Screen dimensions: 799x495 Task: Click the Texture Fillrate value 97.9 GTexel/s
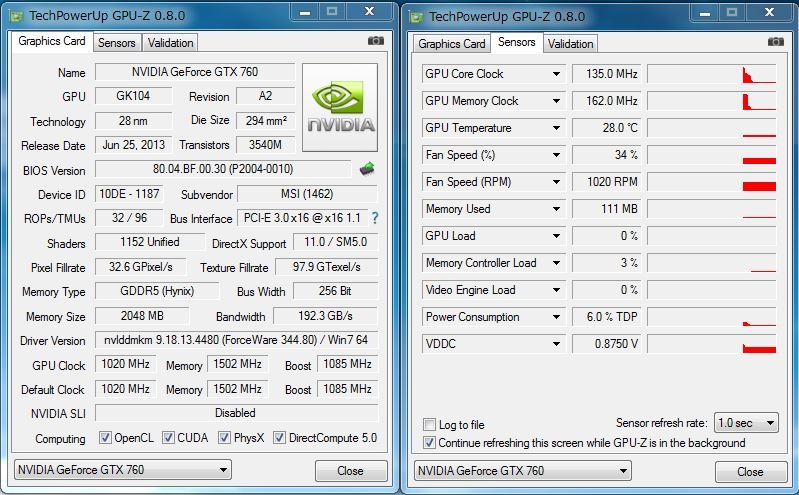click(327, 267)
